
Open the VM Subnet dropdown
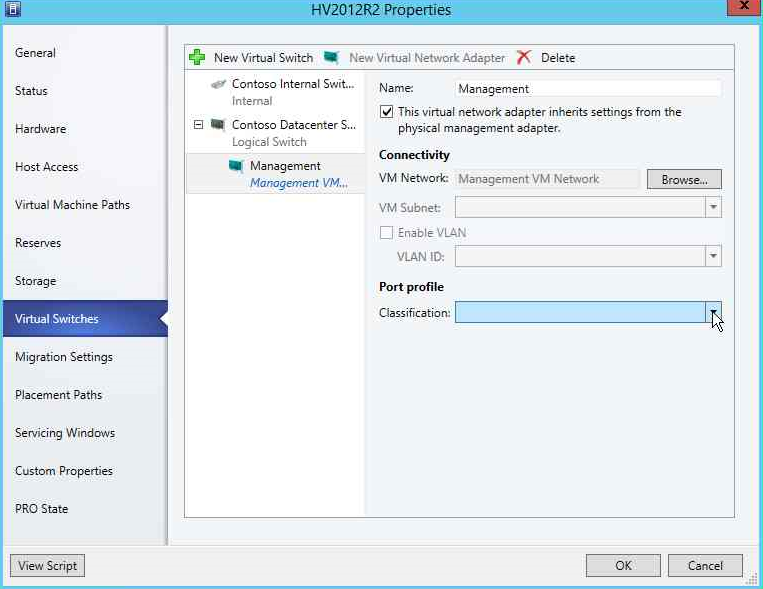[713, 207]
